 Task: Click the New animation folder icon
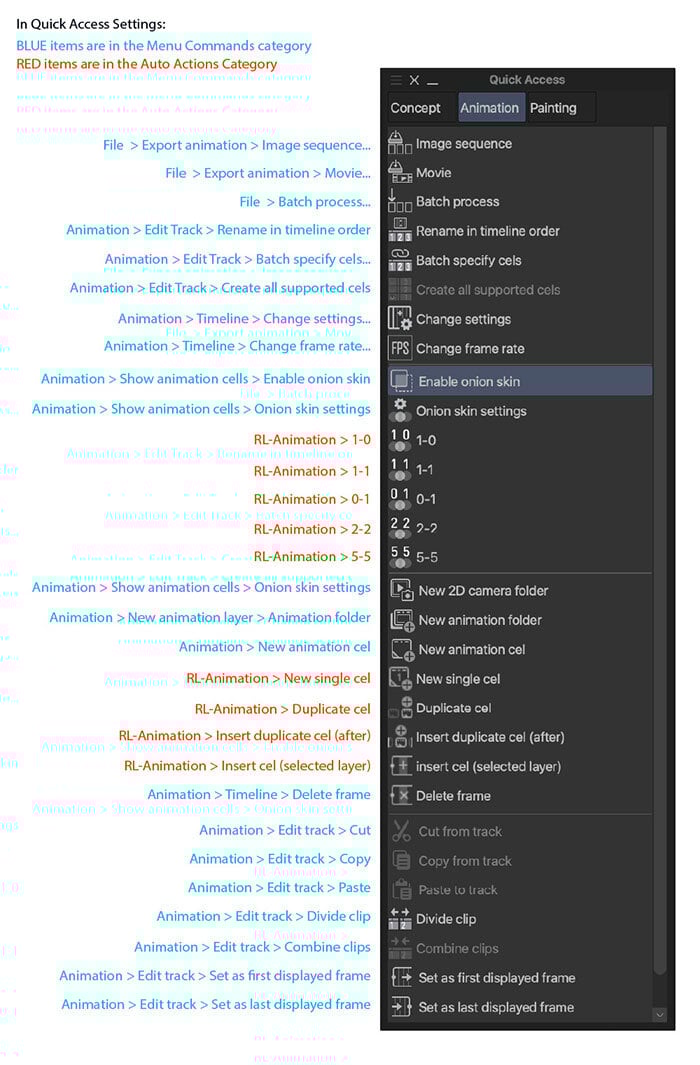[x=401, y=619]
